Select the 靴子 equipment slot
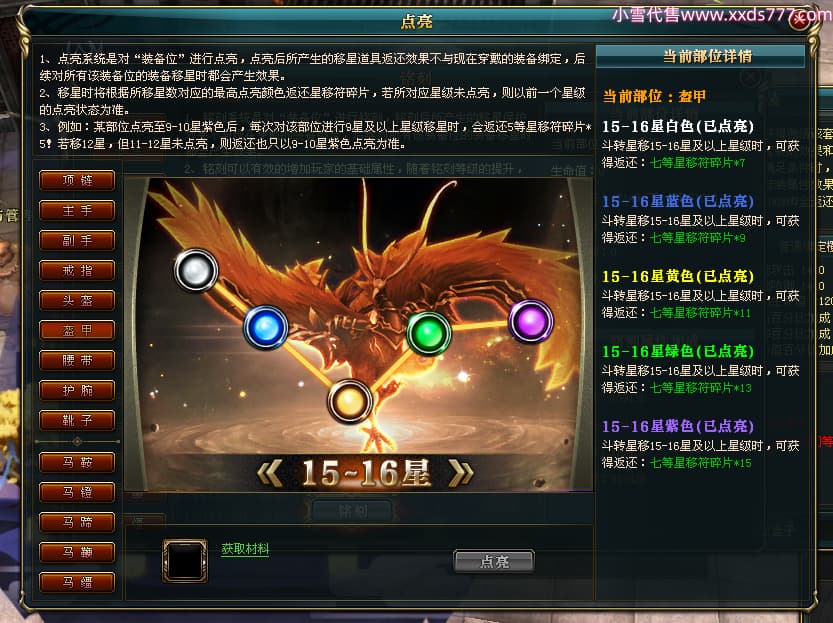833x623 pixels. pos(77,420)
